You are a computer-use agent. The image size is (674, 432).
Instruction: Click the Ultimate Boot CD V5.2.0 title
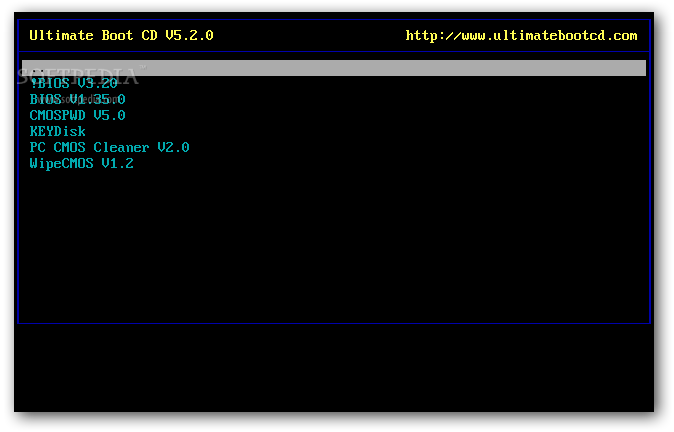[121, 35]
